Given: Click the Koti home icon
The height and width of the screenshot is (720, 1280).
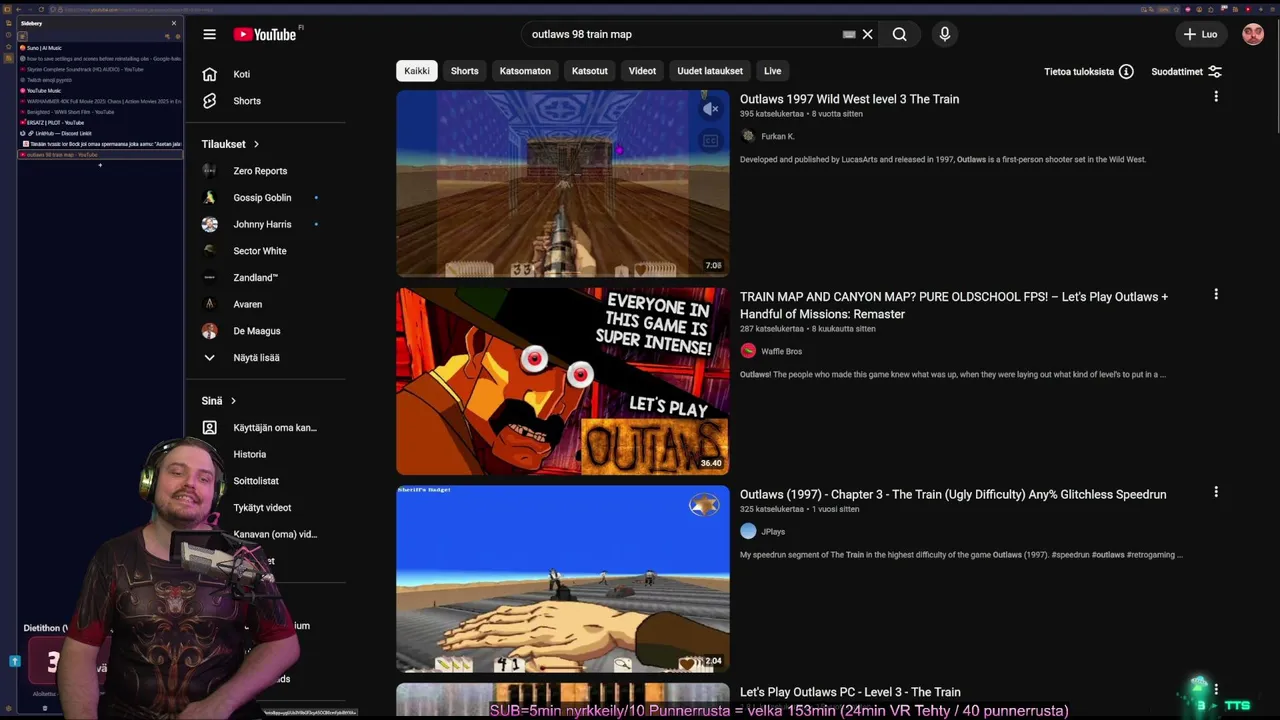Looking at the screenshot, I should (209, 74).
